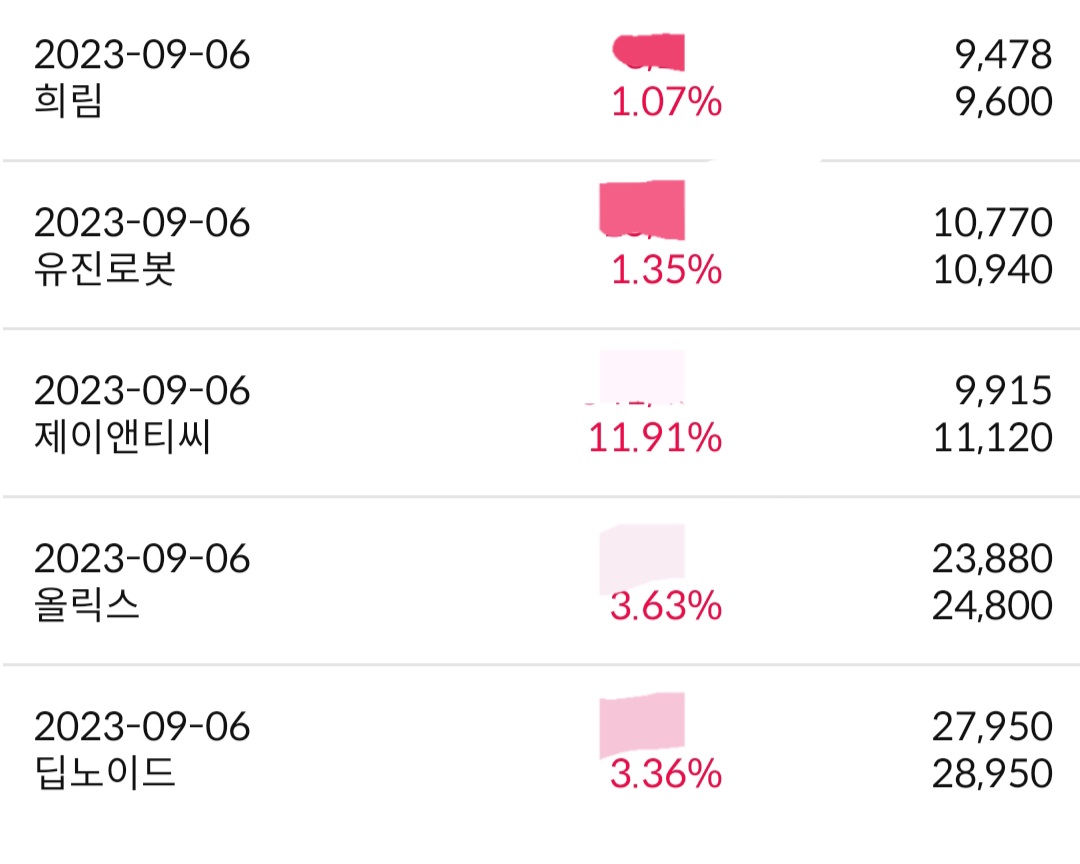Select the 1.35% return percentage
The height and width of the screenshot is (864, 1080).
click(666, 270)
